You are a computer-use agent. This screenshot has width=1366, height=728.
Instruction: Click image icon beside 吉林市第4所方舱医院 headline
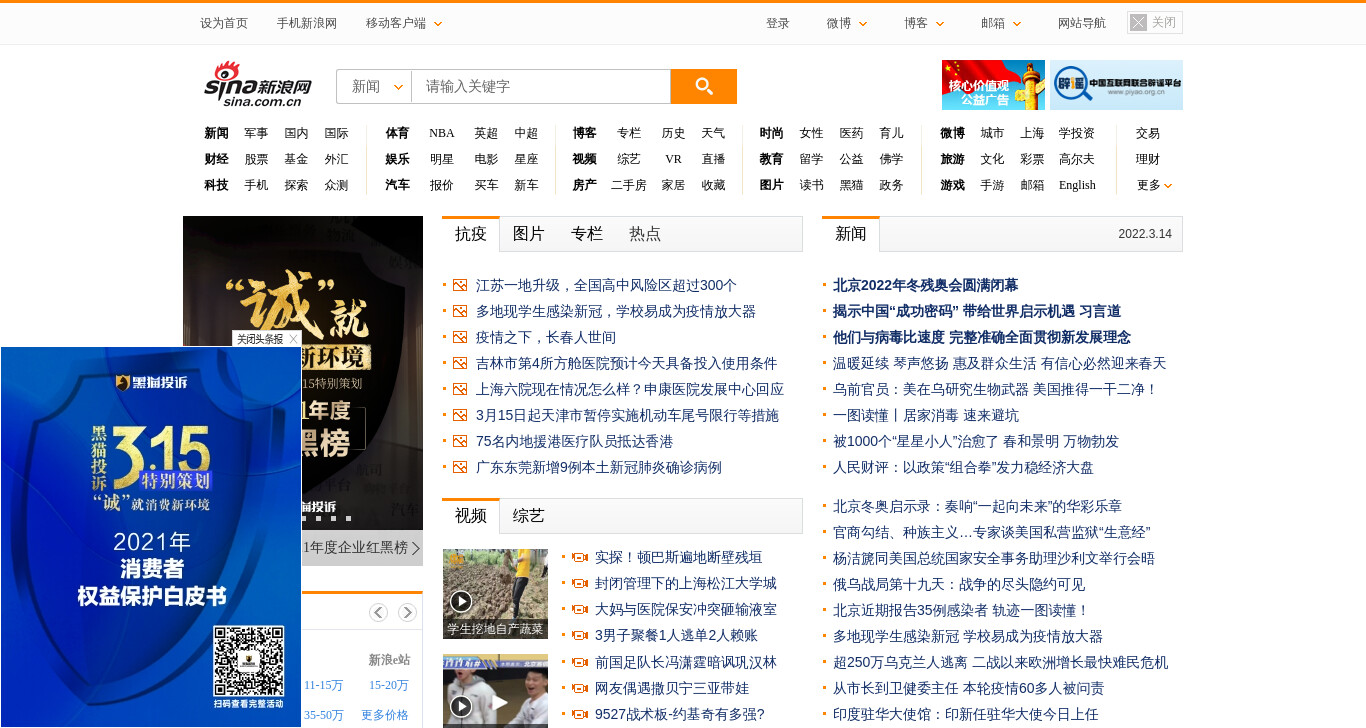pos(460,363)
